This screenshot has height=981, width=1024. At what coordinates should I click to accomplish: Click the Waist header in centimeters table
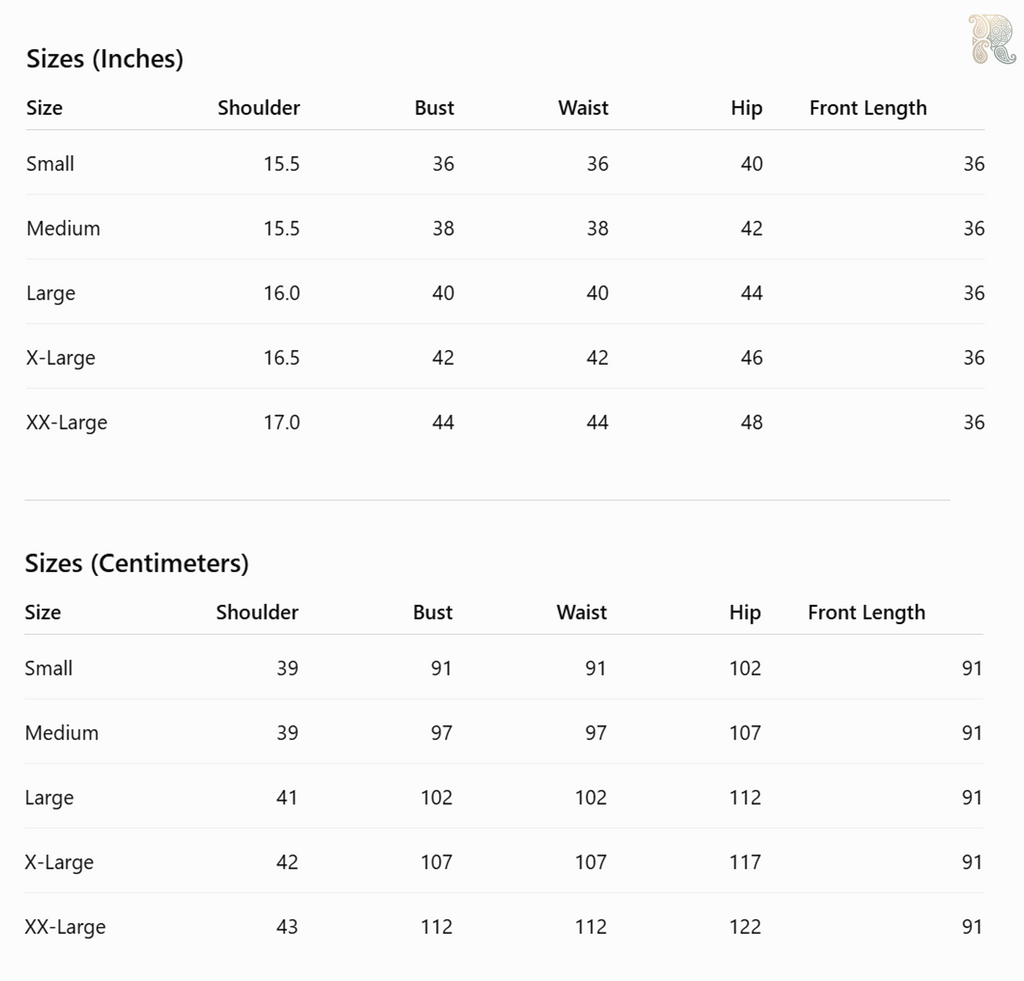tap(581, 612)
